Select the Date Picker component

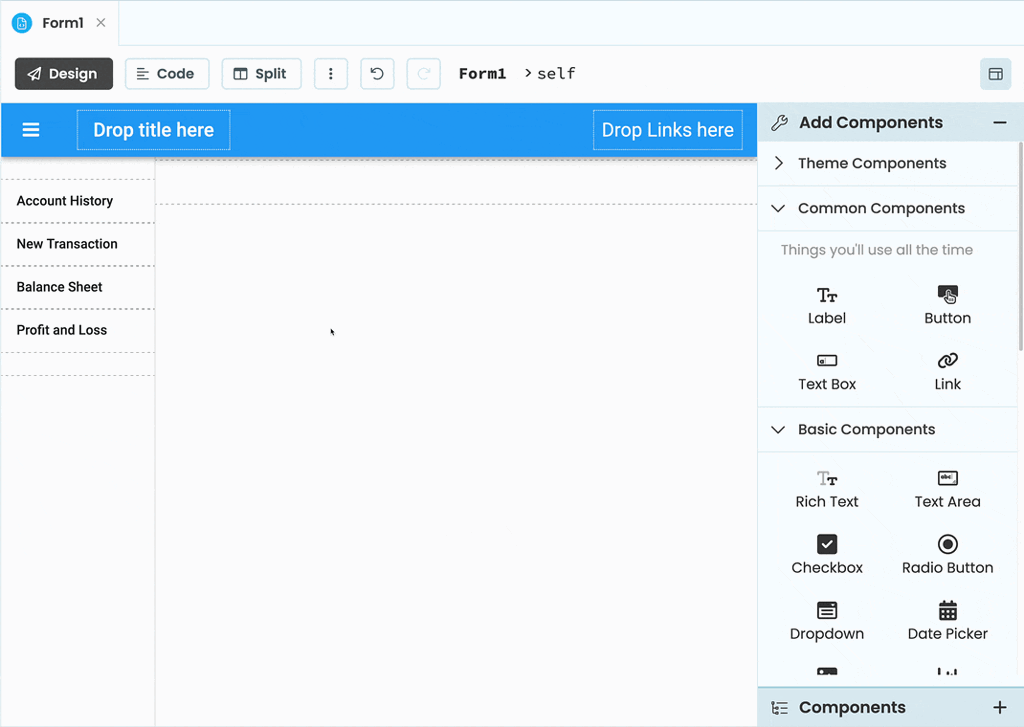click(947, 612)
